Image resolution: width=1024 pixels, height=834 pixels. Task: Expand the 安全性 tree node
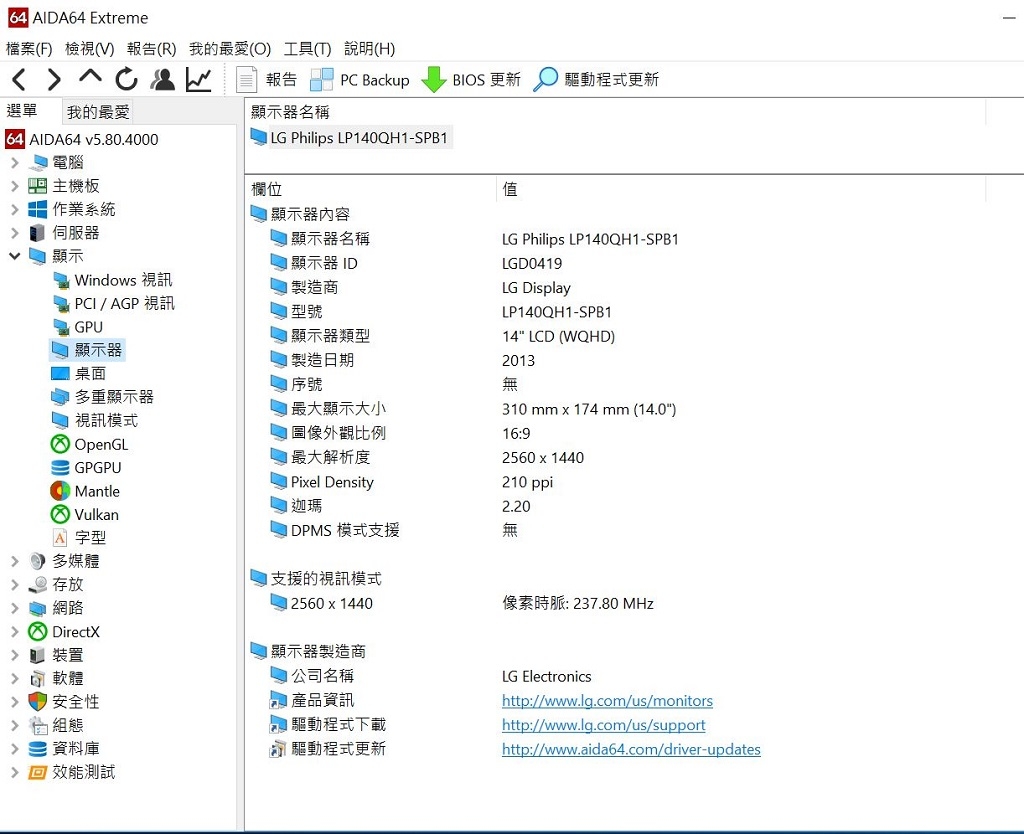pos(15,702)
